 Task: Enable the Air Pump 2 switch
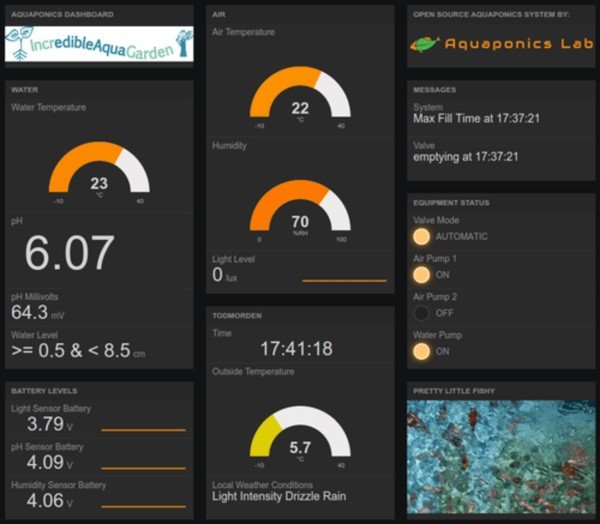(421, 313)
